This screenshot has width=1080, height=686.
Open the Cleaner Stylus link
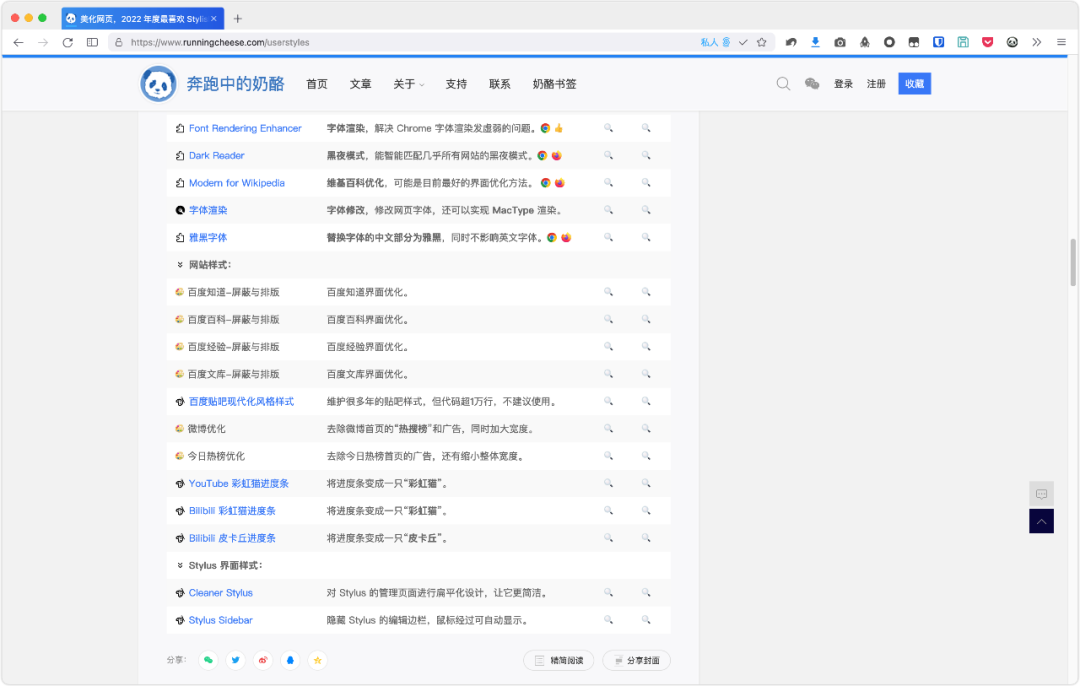pyautogui.click(x=221, y=593)
